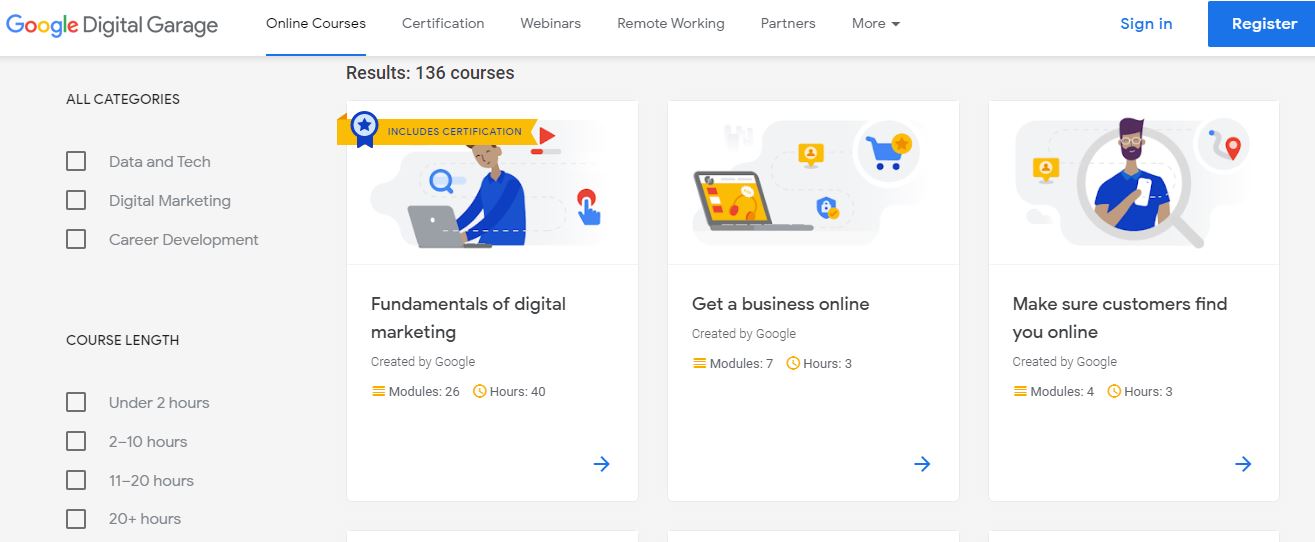This screenshot has width=1315, height=542.
Task: Click arrow icon on Fundamentals of digital marketing card
Action: pyautogui.click(x=601, y=464)
